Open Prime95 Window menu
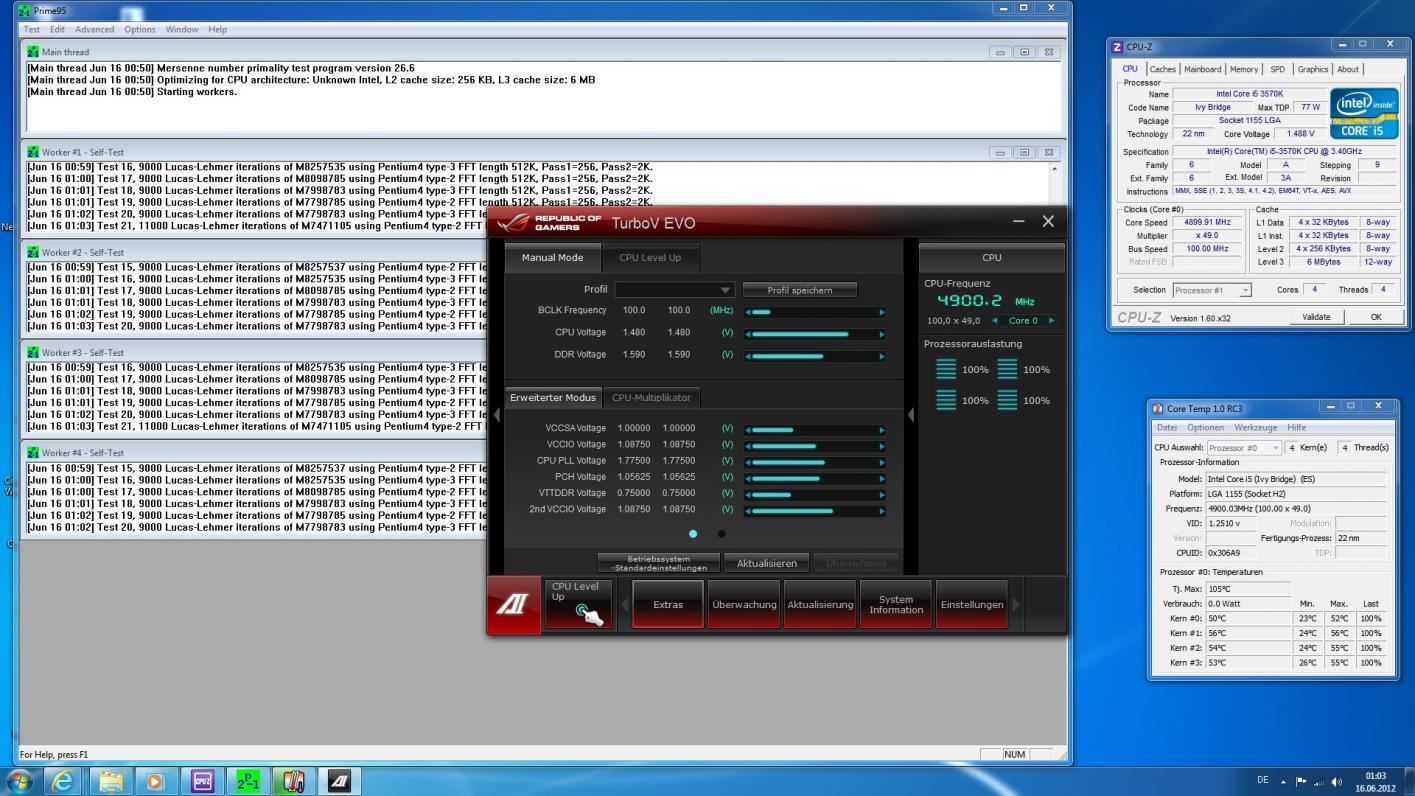This screenshot has height=796, width=1415. point(182,29)
